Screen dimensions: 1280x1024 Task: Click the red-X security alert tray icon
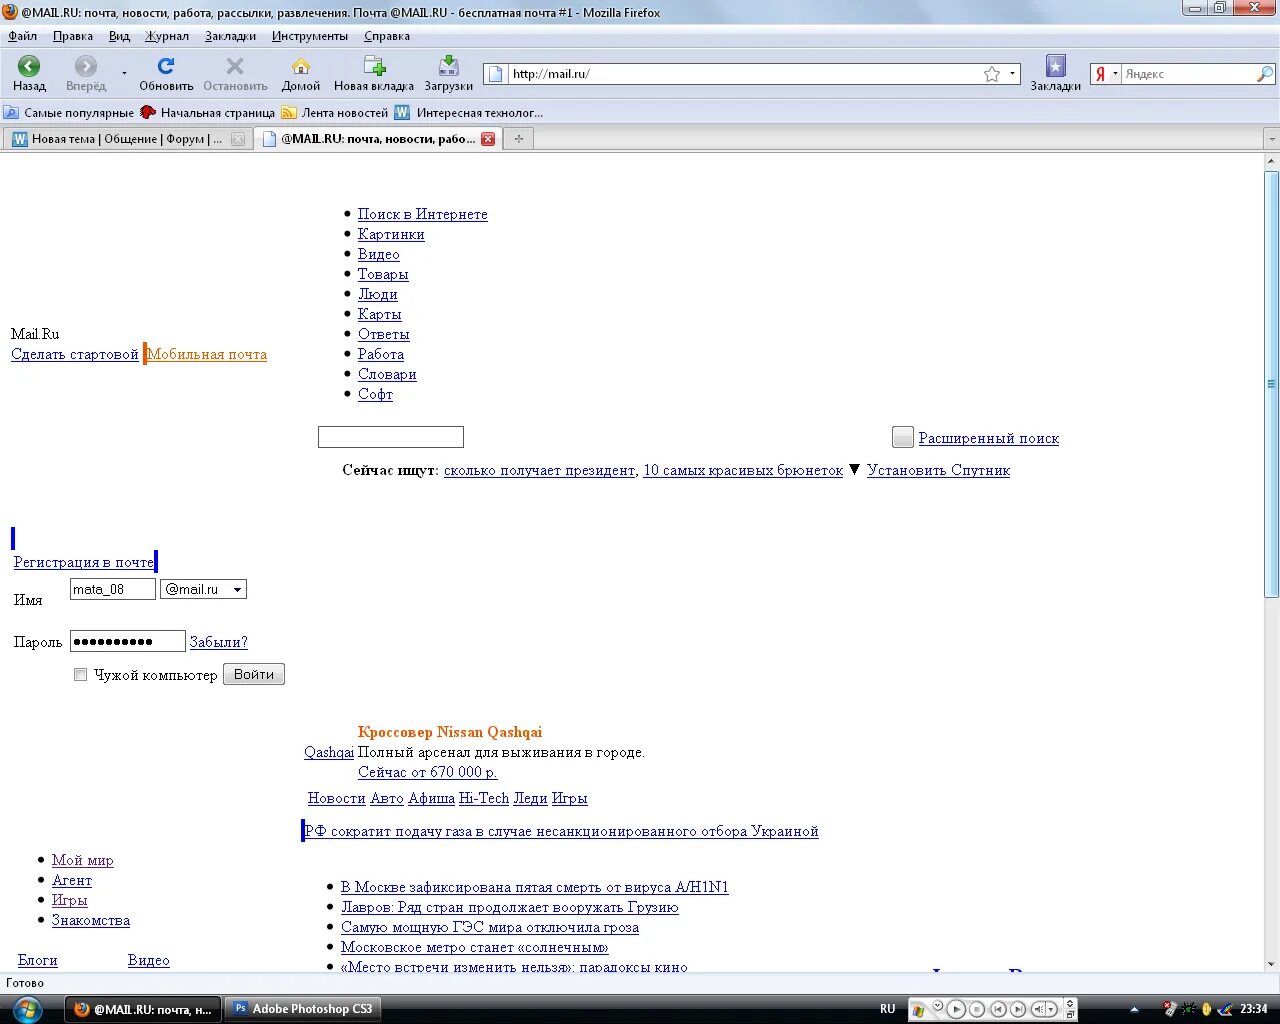tap(1171, 1009)
